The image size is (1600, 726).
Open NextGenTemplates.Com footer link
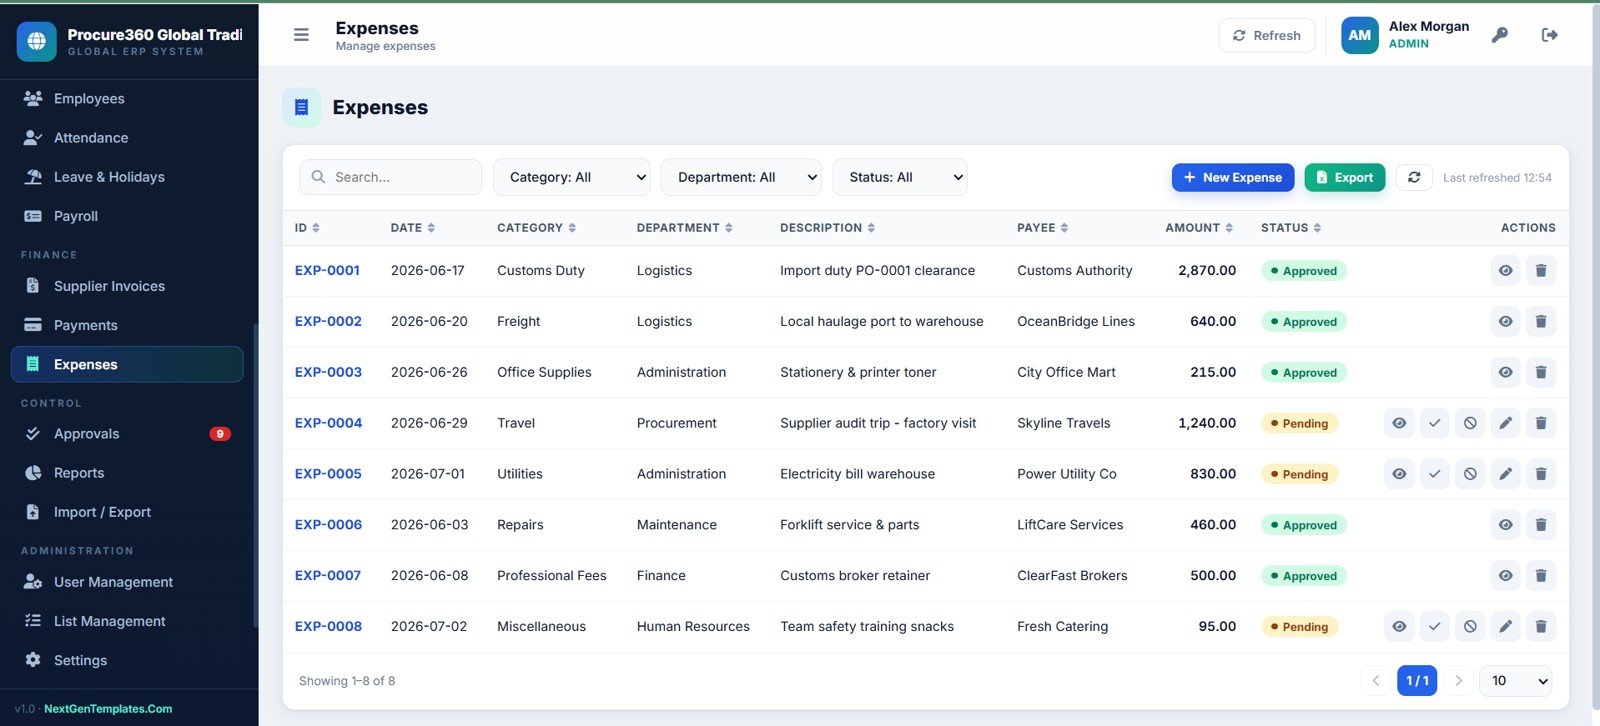click(x=108, y=709)
